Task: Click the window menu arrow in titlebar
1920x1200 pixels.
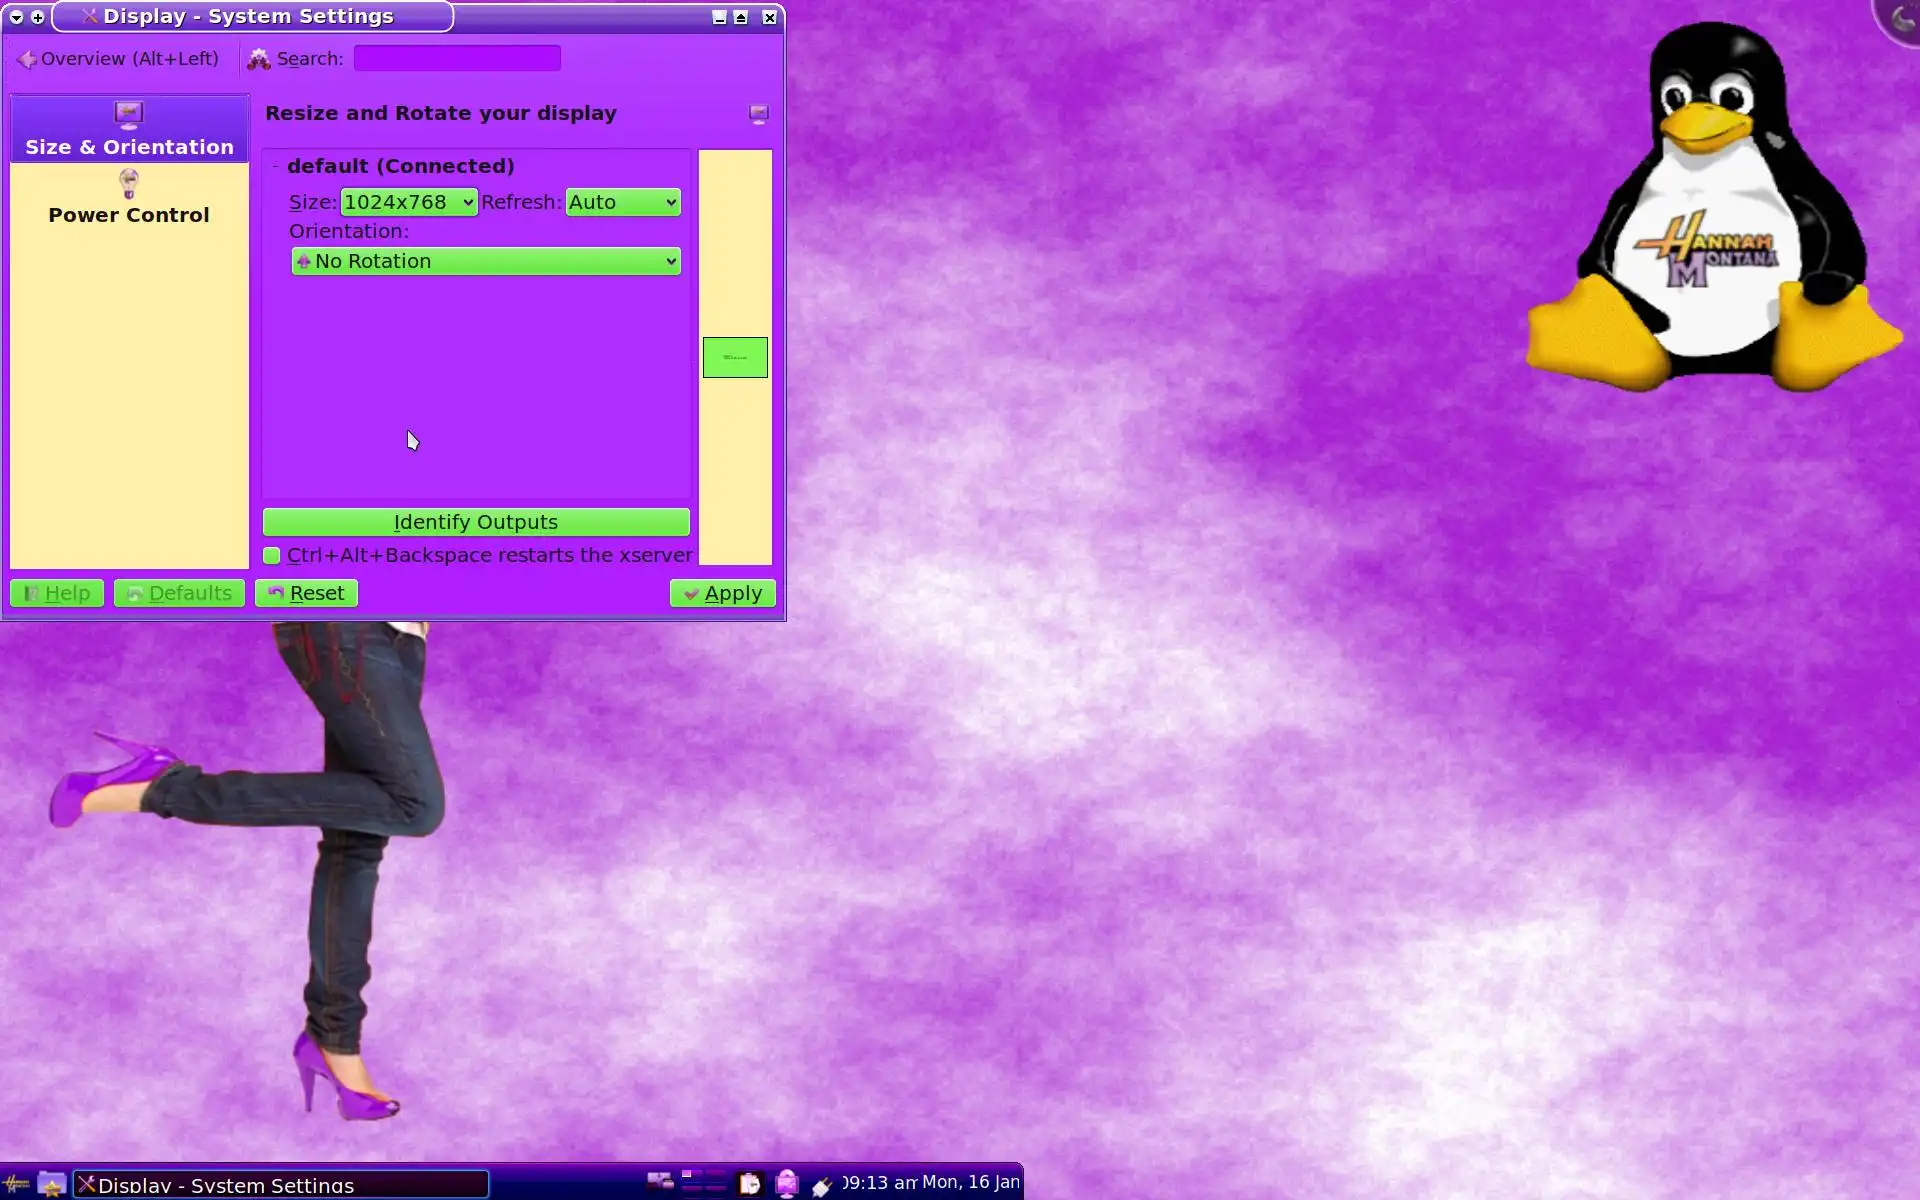Action: pos(16,17)
